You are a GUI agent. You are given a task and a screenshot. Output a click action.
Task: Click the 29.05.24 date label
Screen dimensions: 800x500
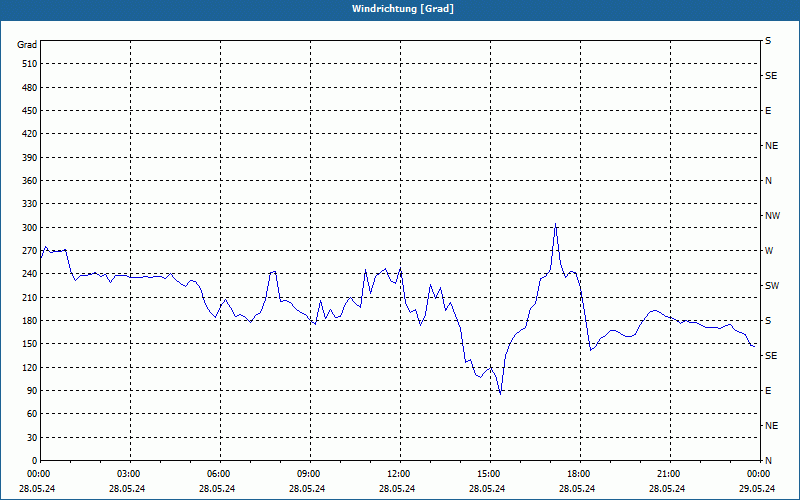pyautogui.click(x=757, y=488)
